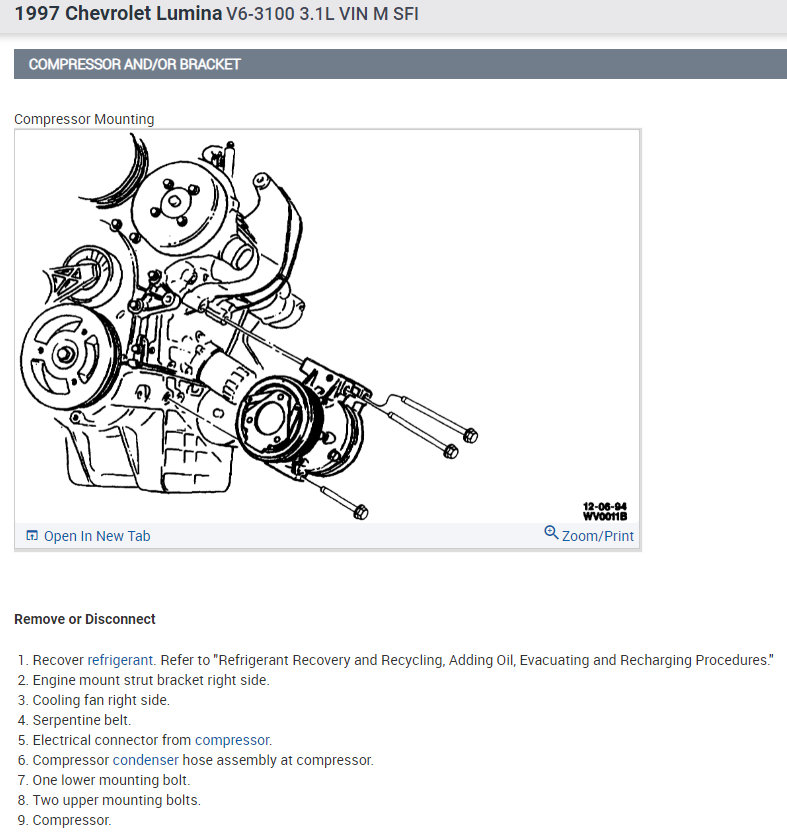Viewport: 787px width, 834px height.
Task: Select the Remove or Disconnect heading
Action: click(85, 619)
